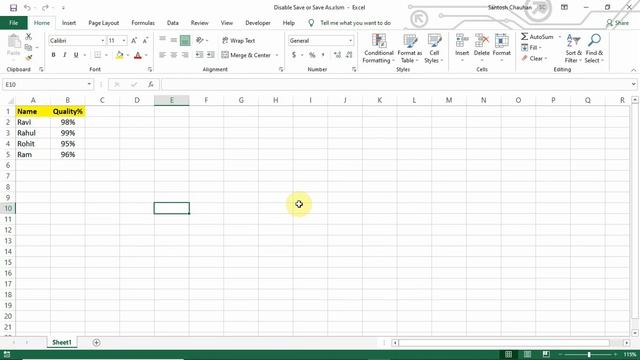Decrease font size with the smaller A icon

click(x=145, y=40)
